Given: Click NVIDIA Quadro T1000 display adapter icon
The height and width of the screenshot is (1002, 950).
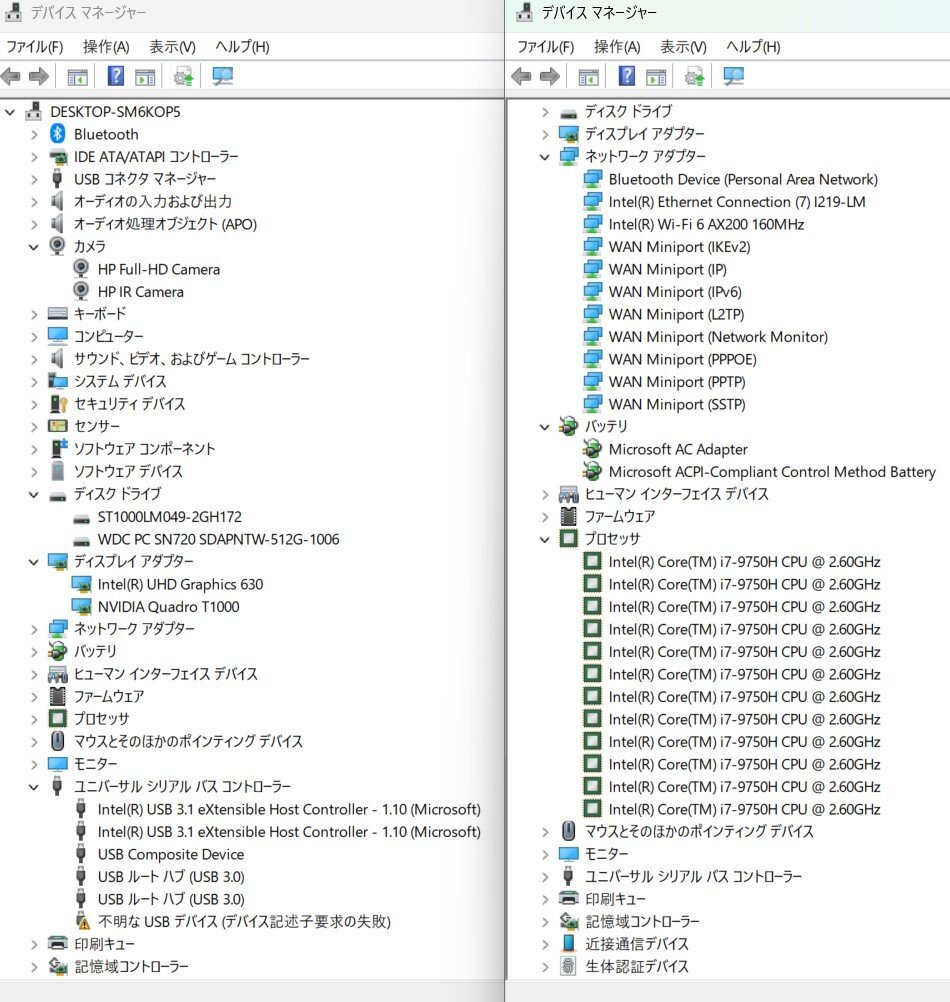Looking at the screenshot, I should (x=81, y=606).
